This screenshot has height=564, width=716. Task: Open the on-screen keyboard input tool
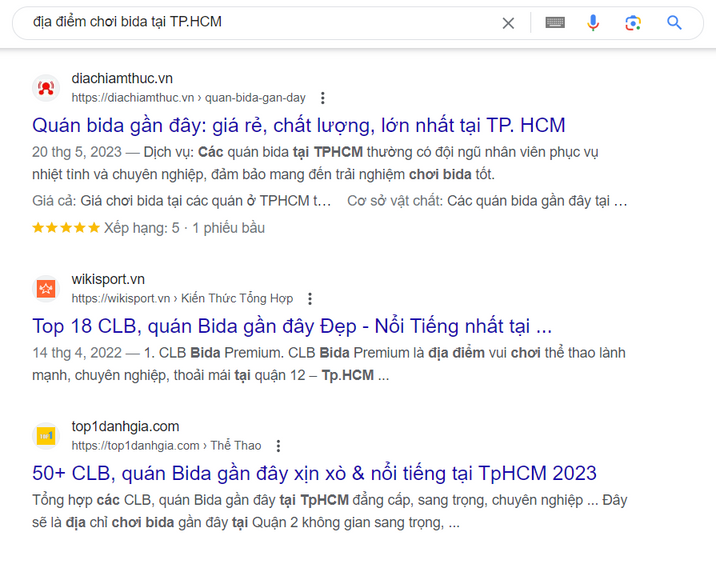[x=555, y=23]
